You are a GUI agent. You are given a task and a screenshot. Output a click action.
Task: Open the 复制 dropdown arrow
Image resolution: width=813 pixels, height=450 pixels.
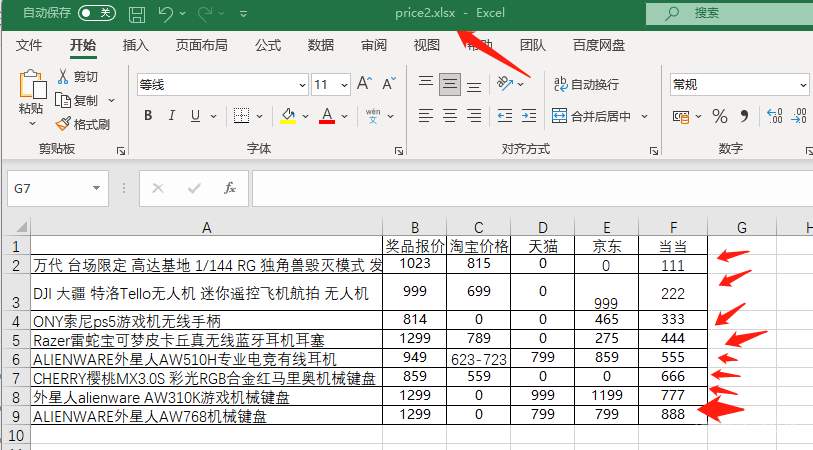[111, 100]
